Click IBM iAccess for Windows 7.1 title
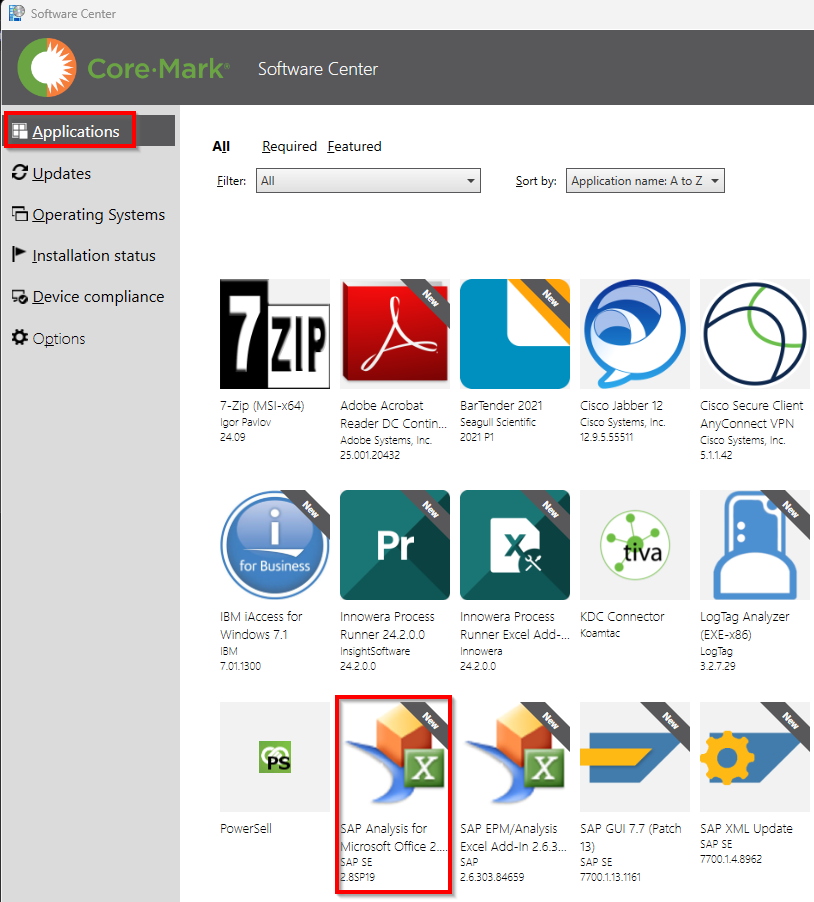The width and height of the screenshot is (814, 902). [x=261, y=625]
